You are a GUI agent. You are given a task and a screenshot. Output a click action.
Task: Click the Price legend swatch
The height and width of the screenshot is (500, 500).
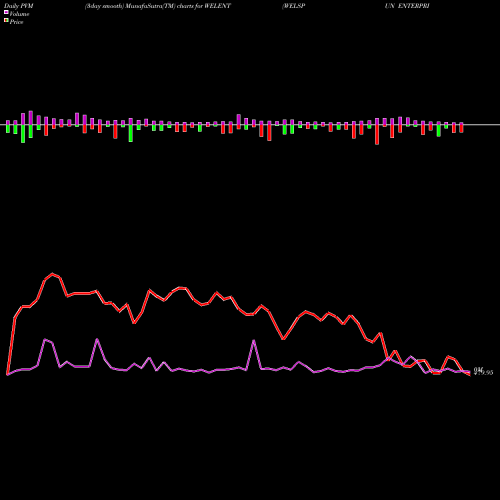pyautogui.click(x=6, y=21)
